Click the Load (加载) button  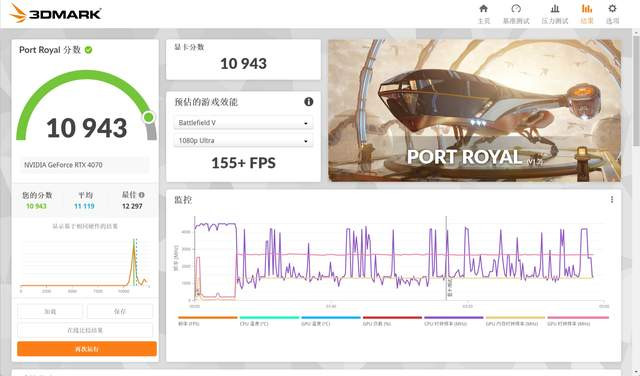[50, 311]
